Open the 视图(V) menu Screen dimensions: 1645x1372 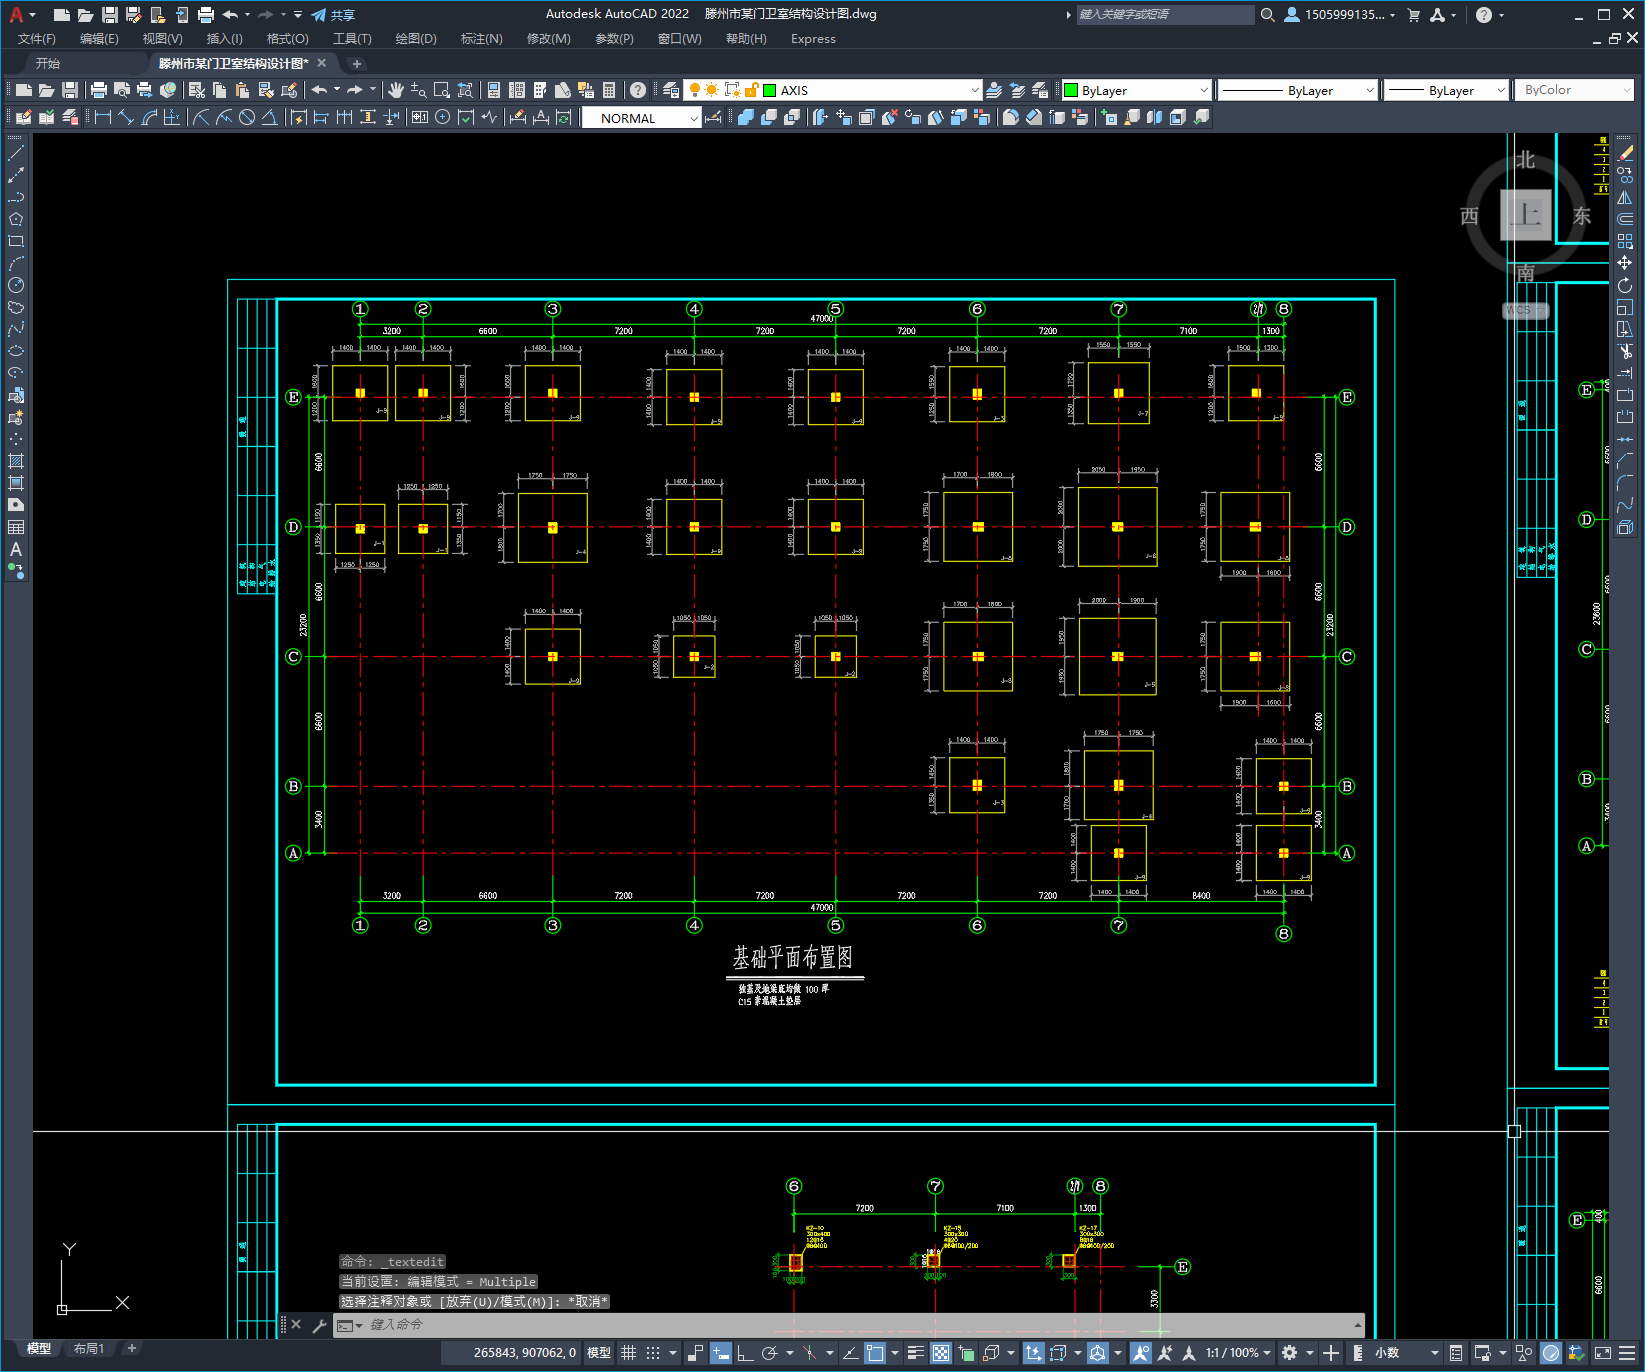click(163, 39)
